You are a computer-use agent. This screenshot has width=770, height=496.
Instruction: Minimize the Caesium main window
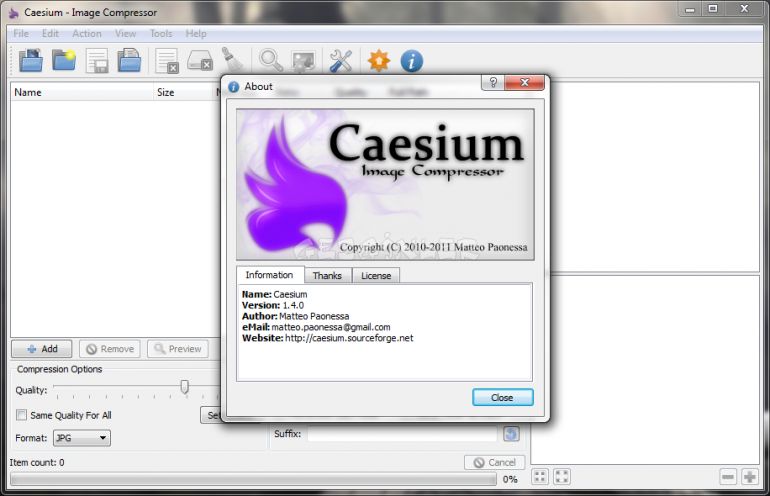690,9
